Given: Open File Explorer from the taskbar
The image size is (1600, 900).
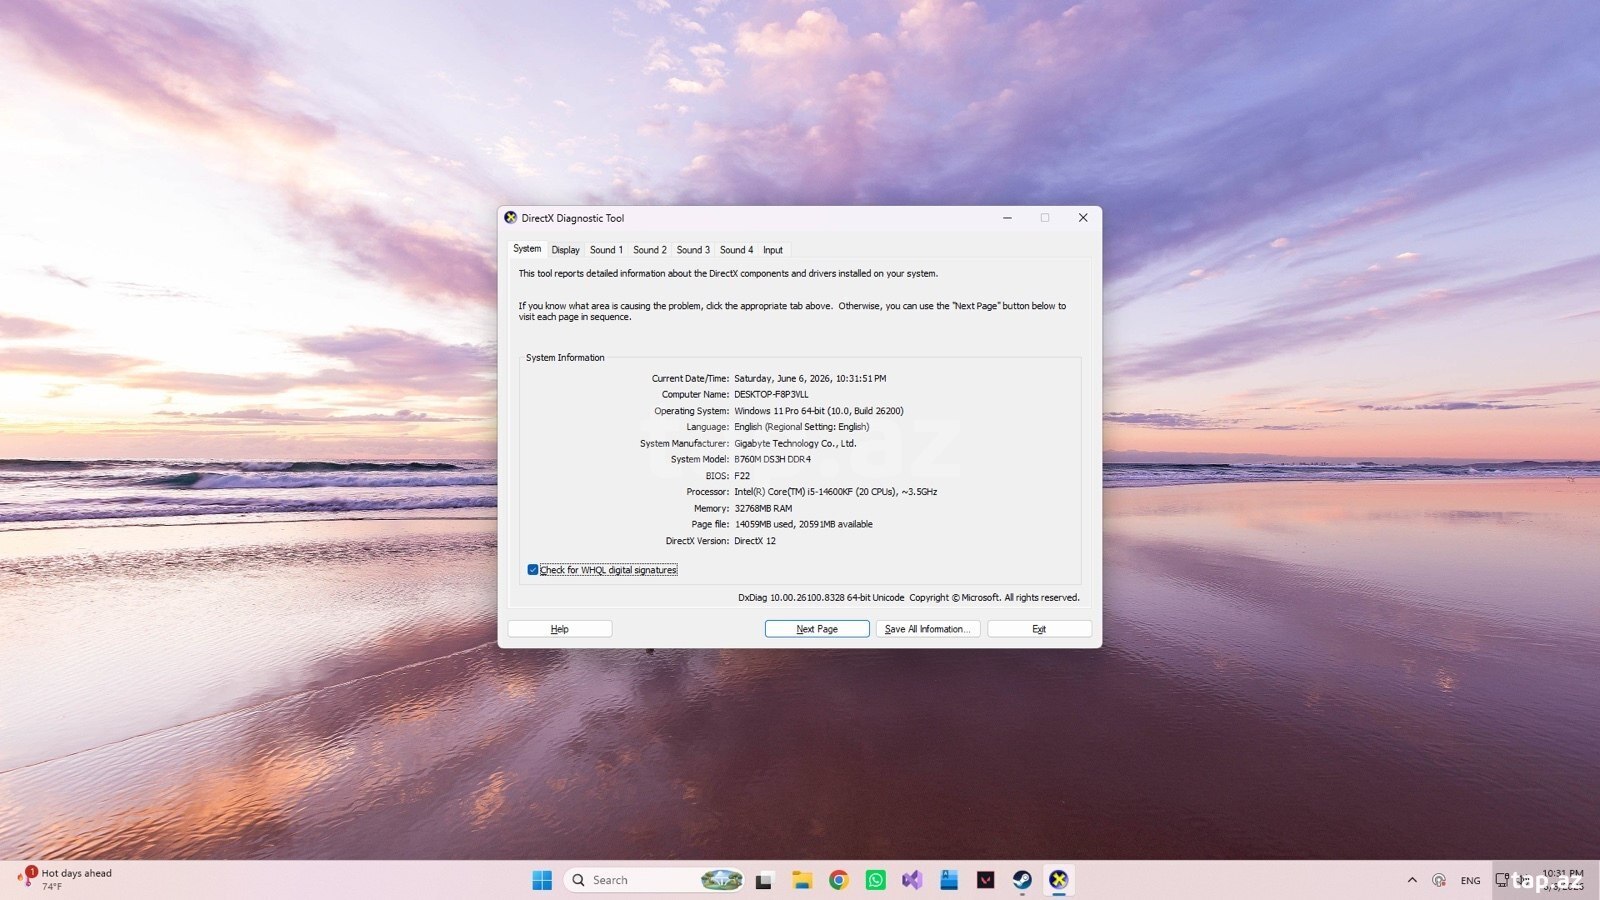Looking at the screenshot, I should tap(802, 880).
